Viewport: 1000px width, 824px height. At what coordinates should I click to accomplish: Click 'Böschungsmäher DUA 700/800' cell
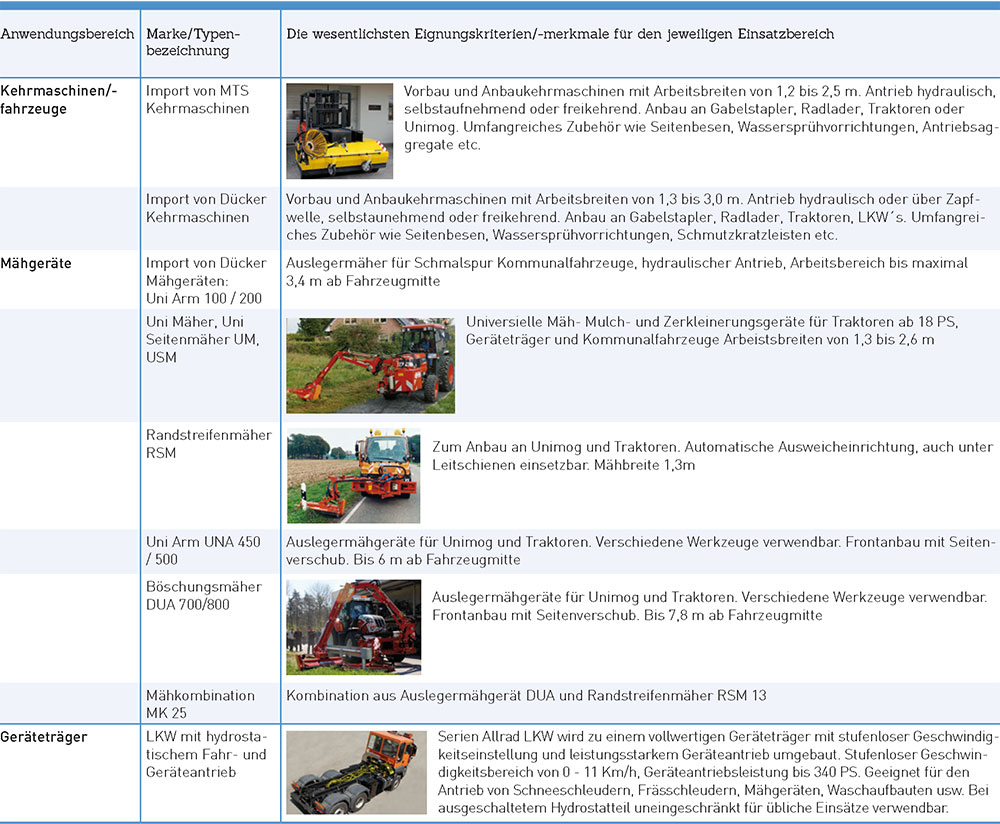(203, 596)
